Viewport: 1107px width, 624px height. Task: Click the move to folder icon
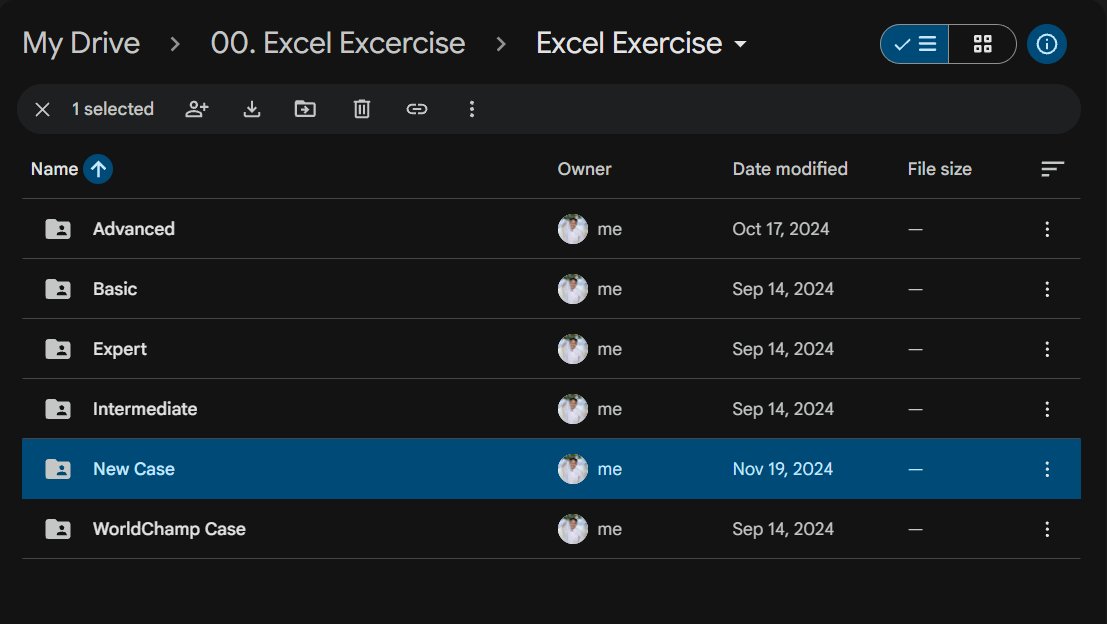click(305, 109)
